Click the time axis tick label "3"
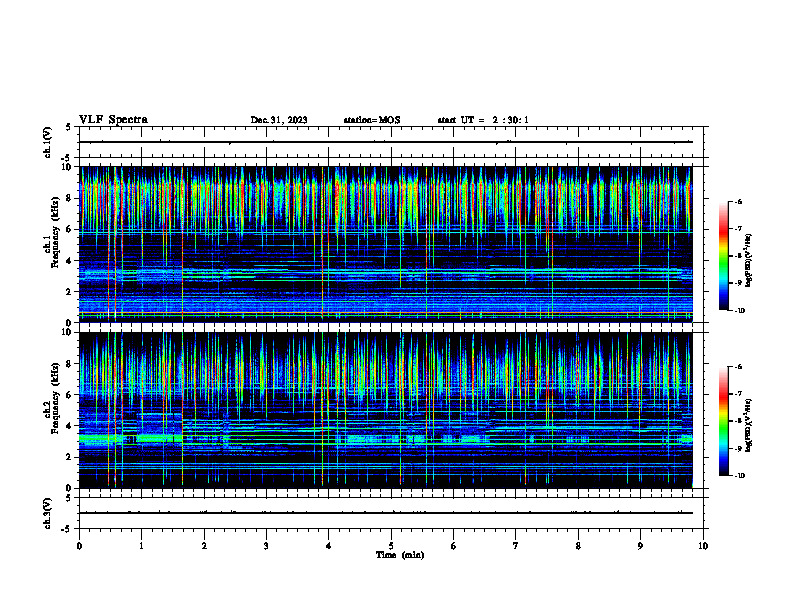This screenshot has height=612, width=792. click(x=266, y=546)
